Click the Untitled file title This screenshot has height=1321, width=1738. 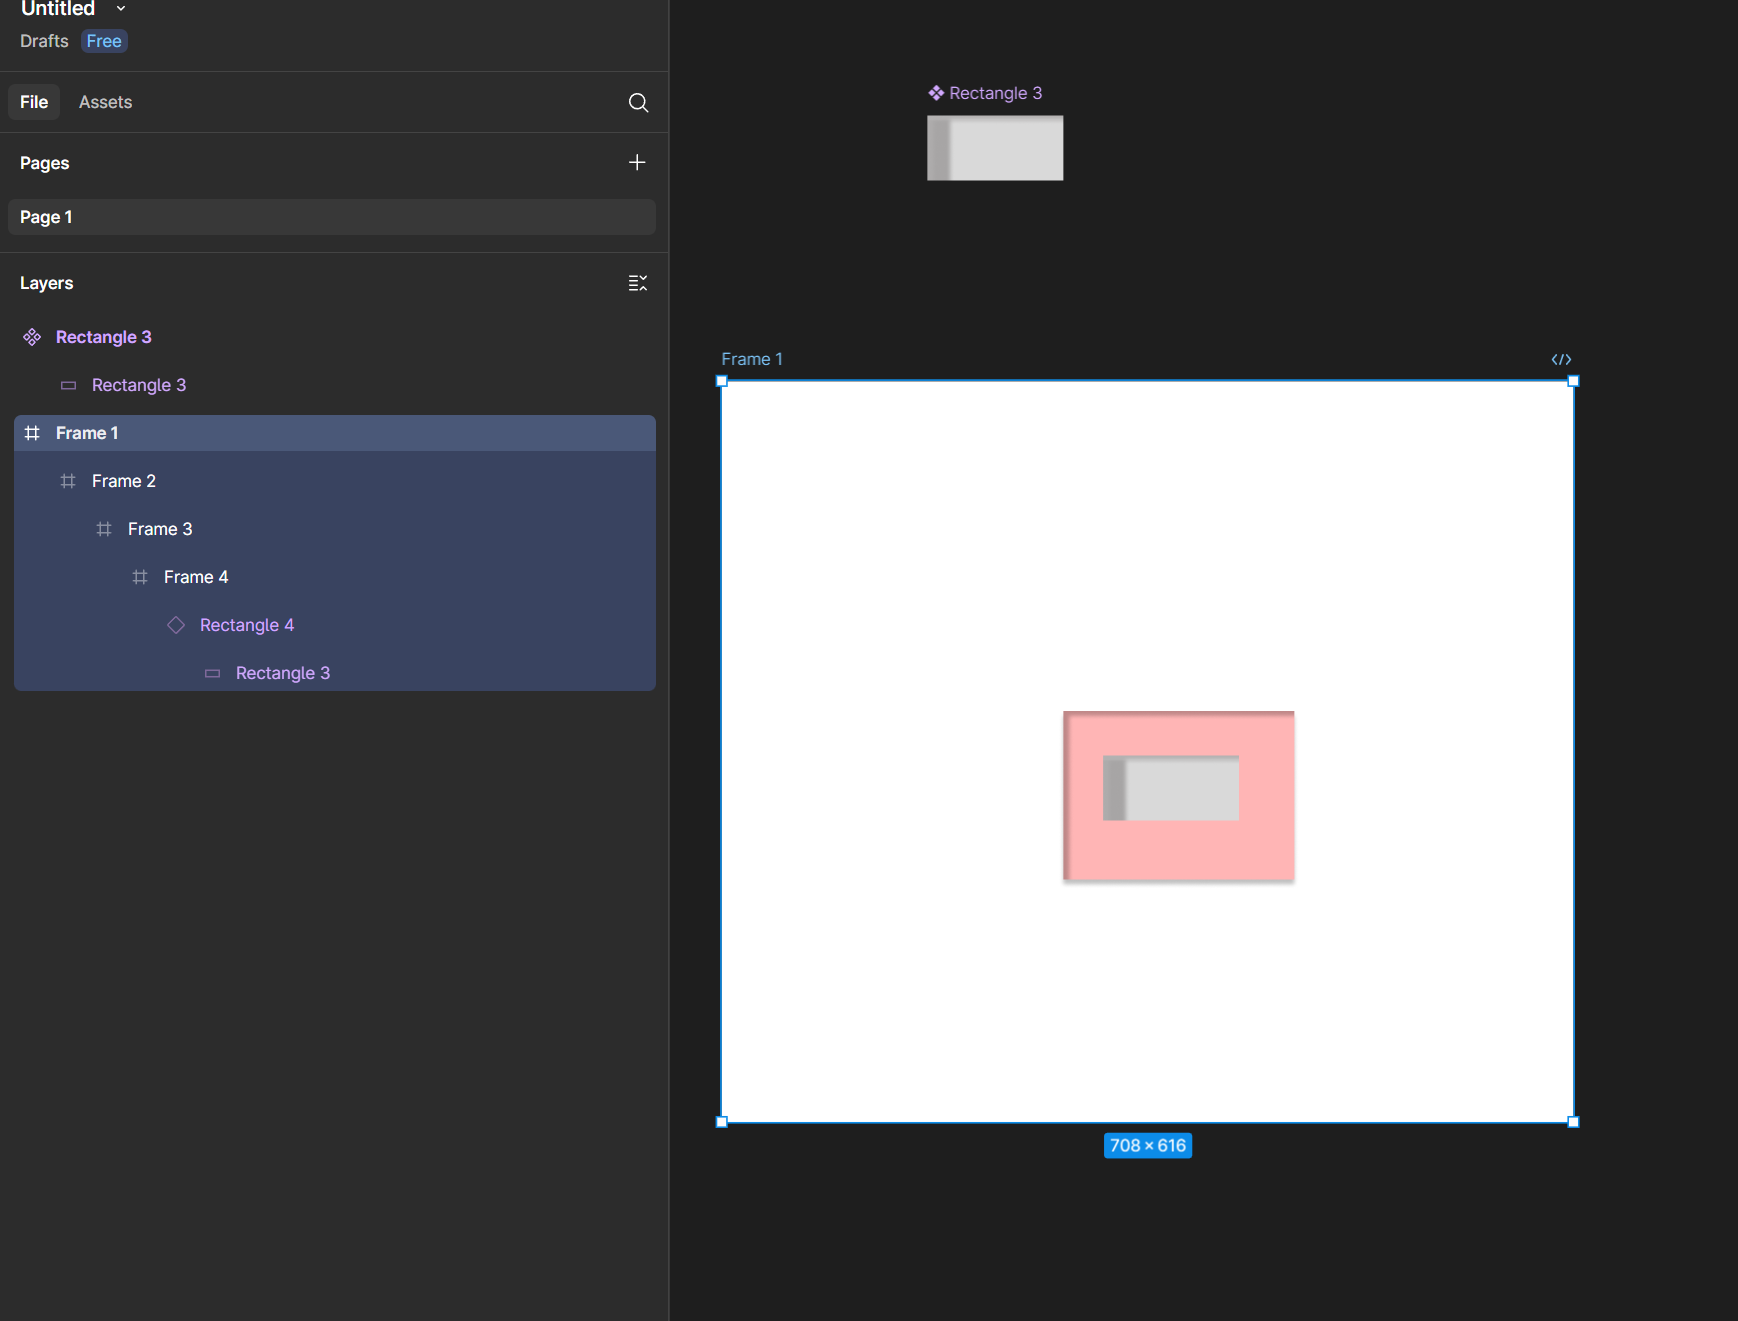tap(58, 8)
